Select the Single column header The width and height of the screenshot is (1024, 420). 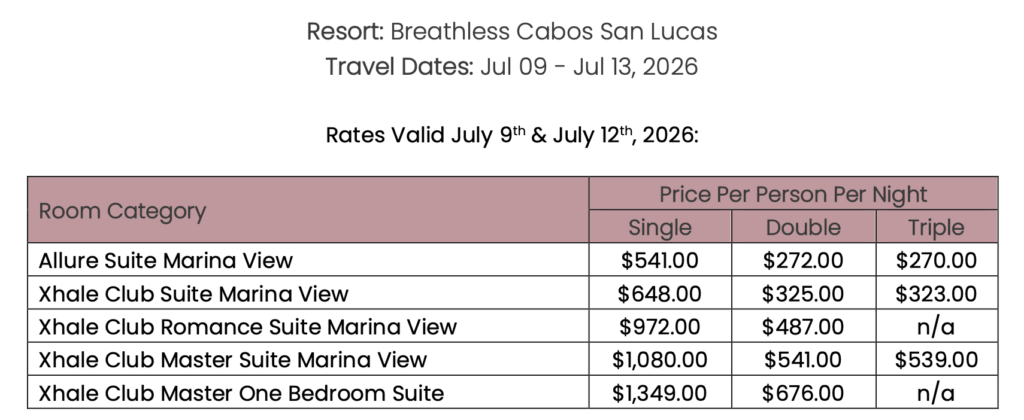(660, 227)
